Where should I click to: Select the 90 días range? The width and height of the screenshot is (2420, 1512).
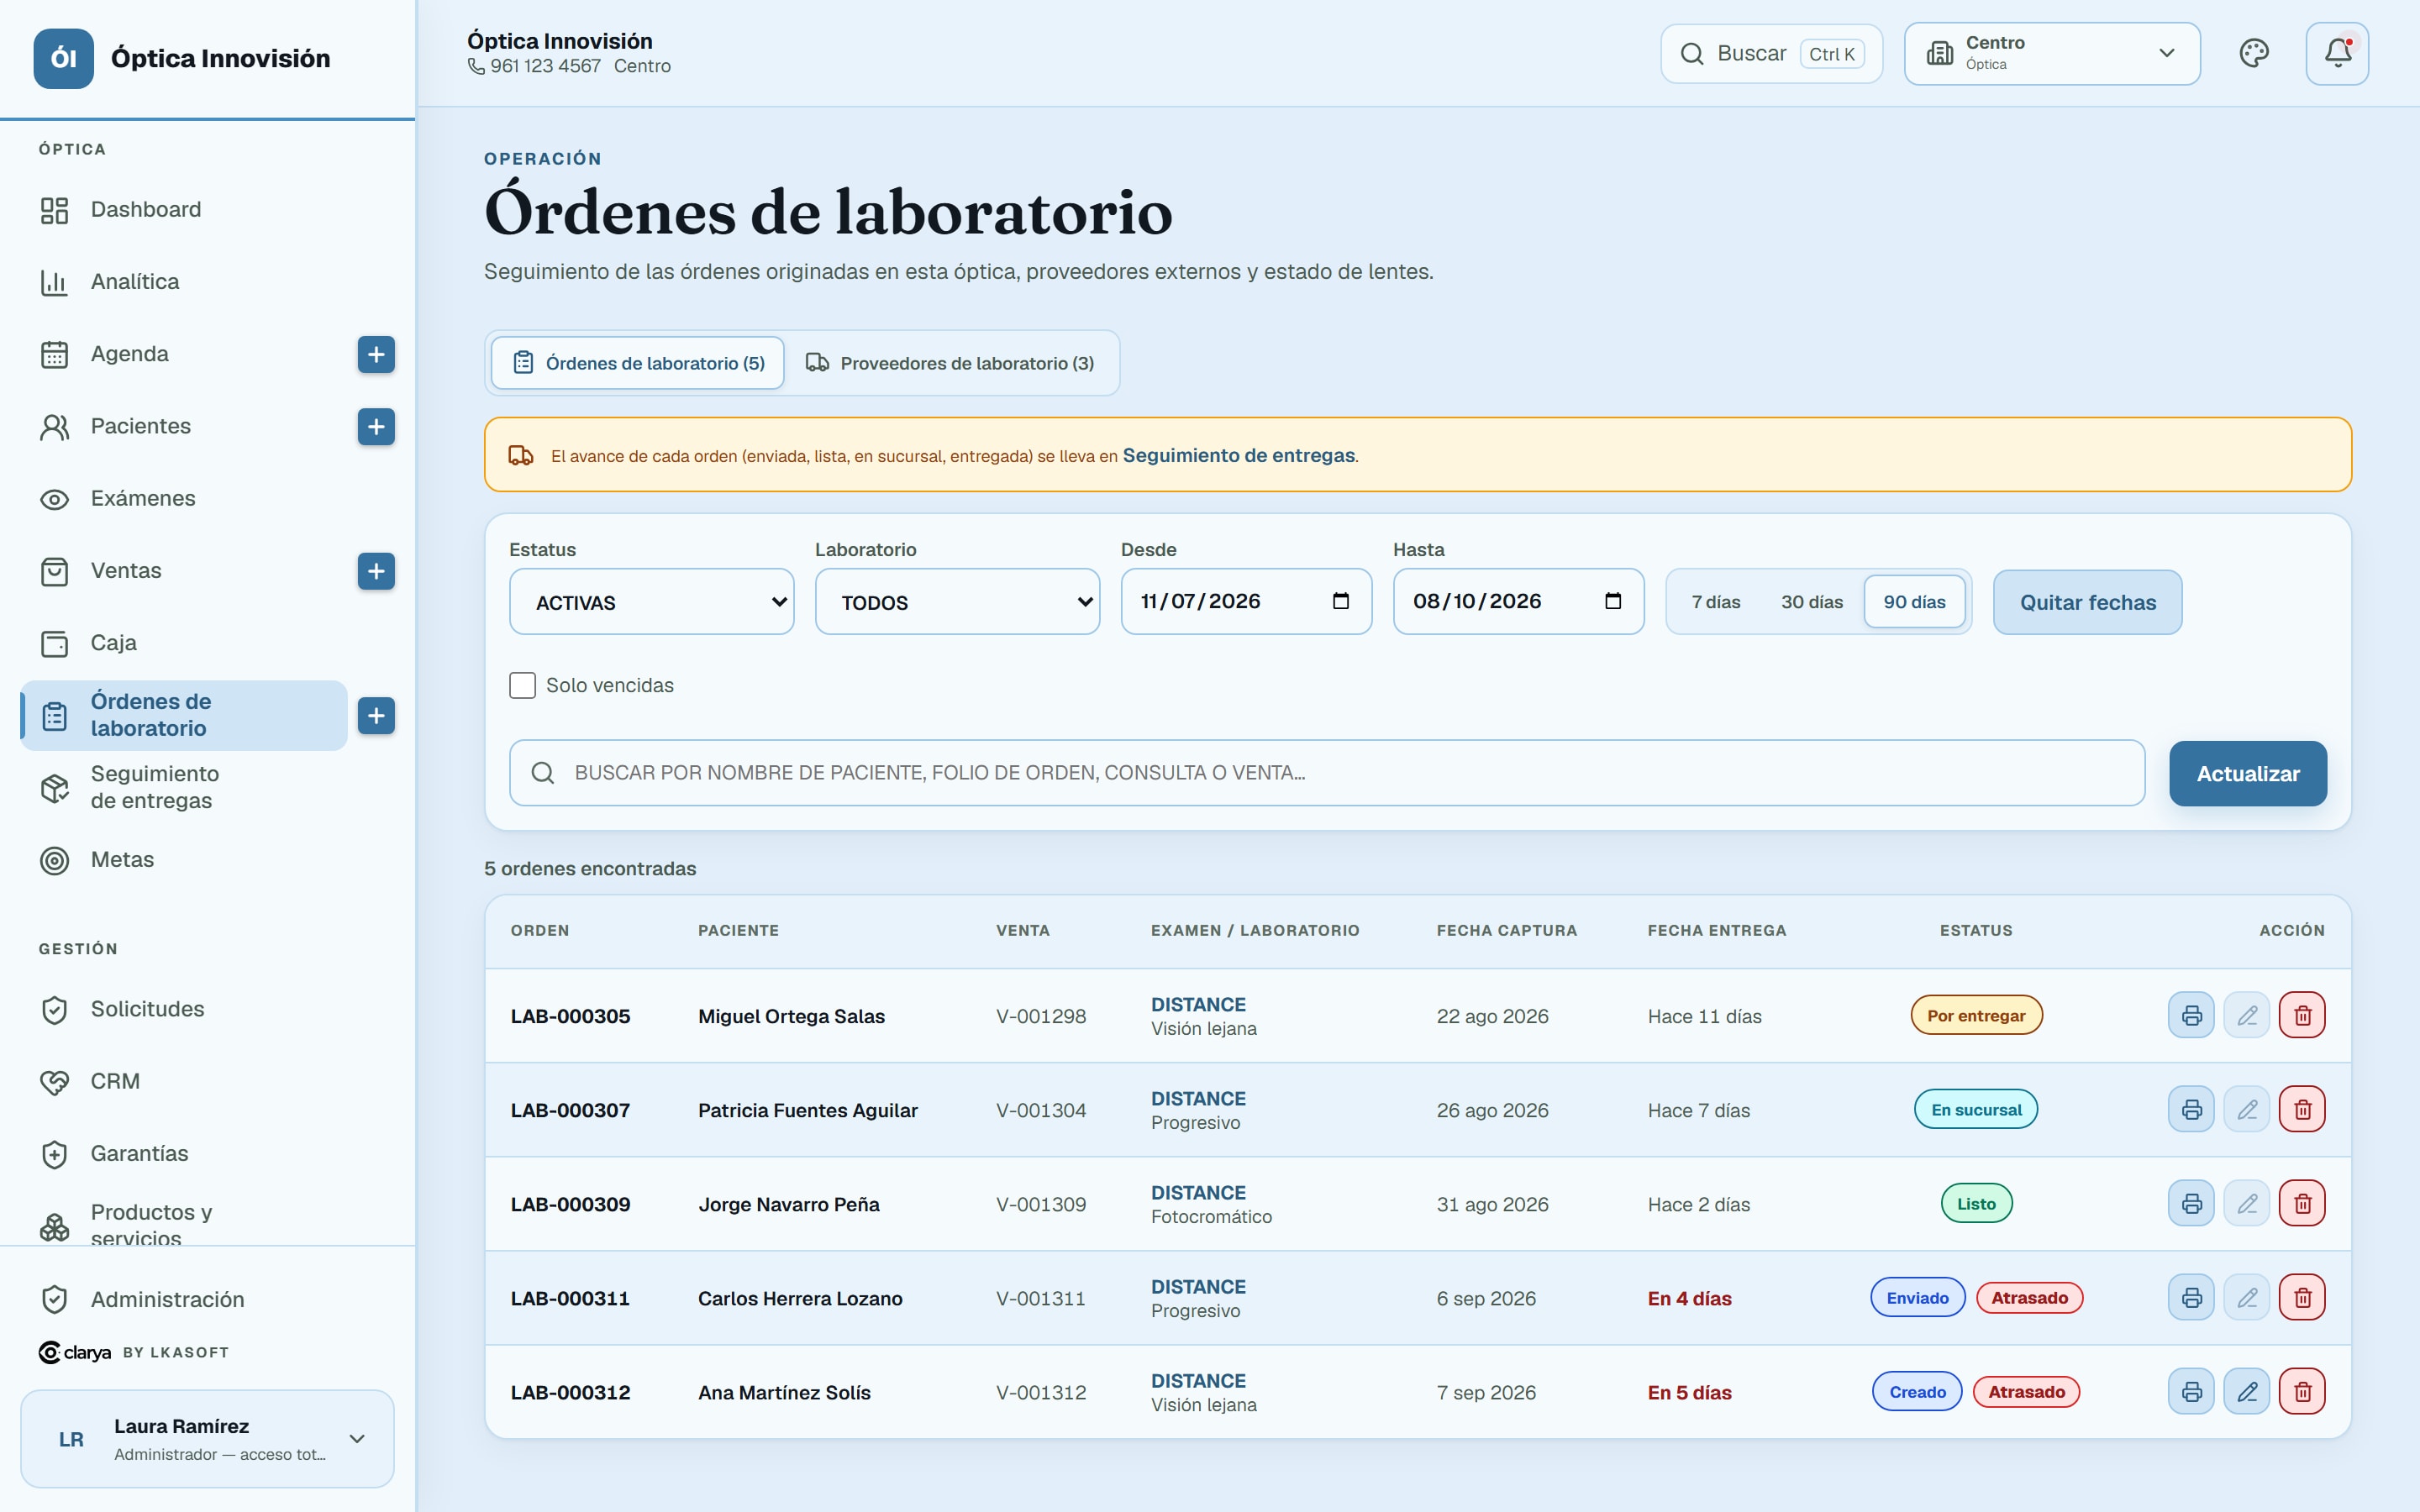point(1914,602)
